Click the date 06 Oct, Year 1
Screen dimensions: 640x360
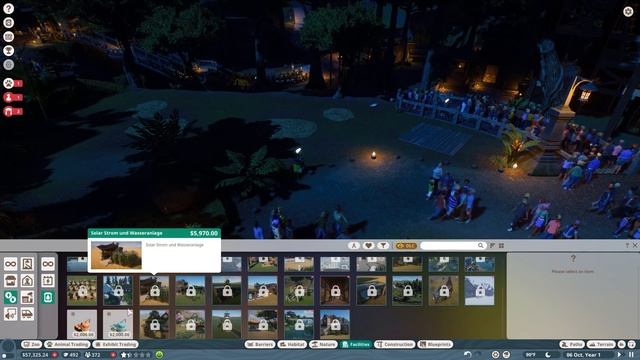[583, 355]
